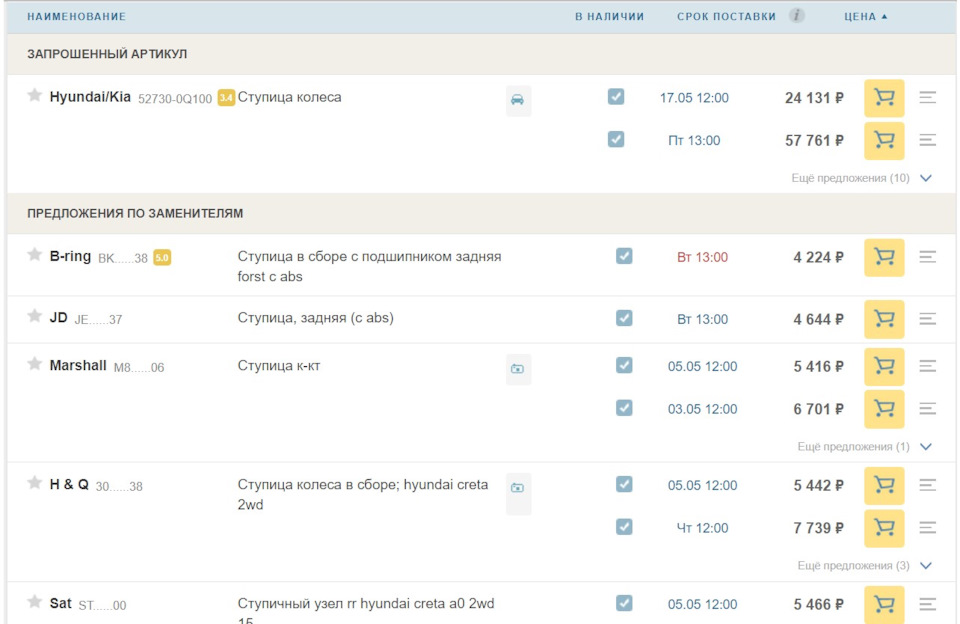This screenshot has height=624, width=960.
Task: Click the car icon next to Hyundai/Kia hub
Action: [x=518, y=100]
